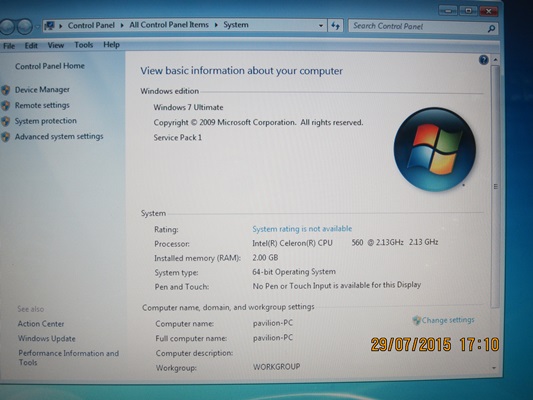Expand the arrow after Control Panel breadcrumb

[122, 25]
